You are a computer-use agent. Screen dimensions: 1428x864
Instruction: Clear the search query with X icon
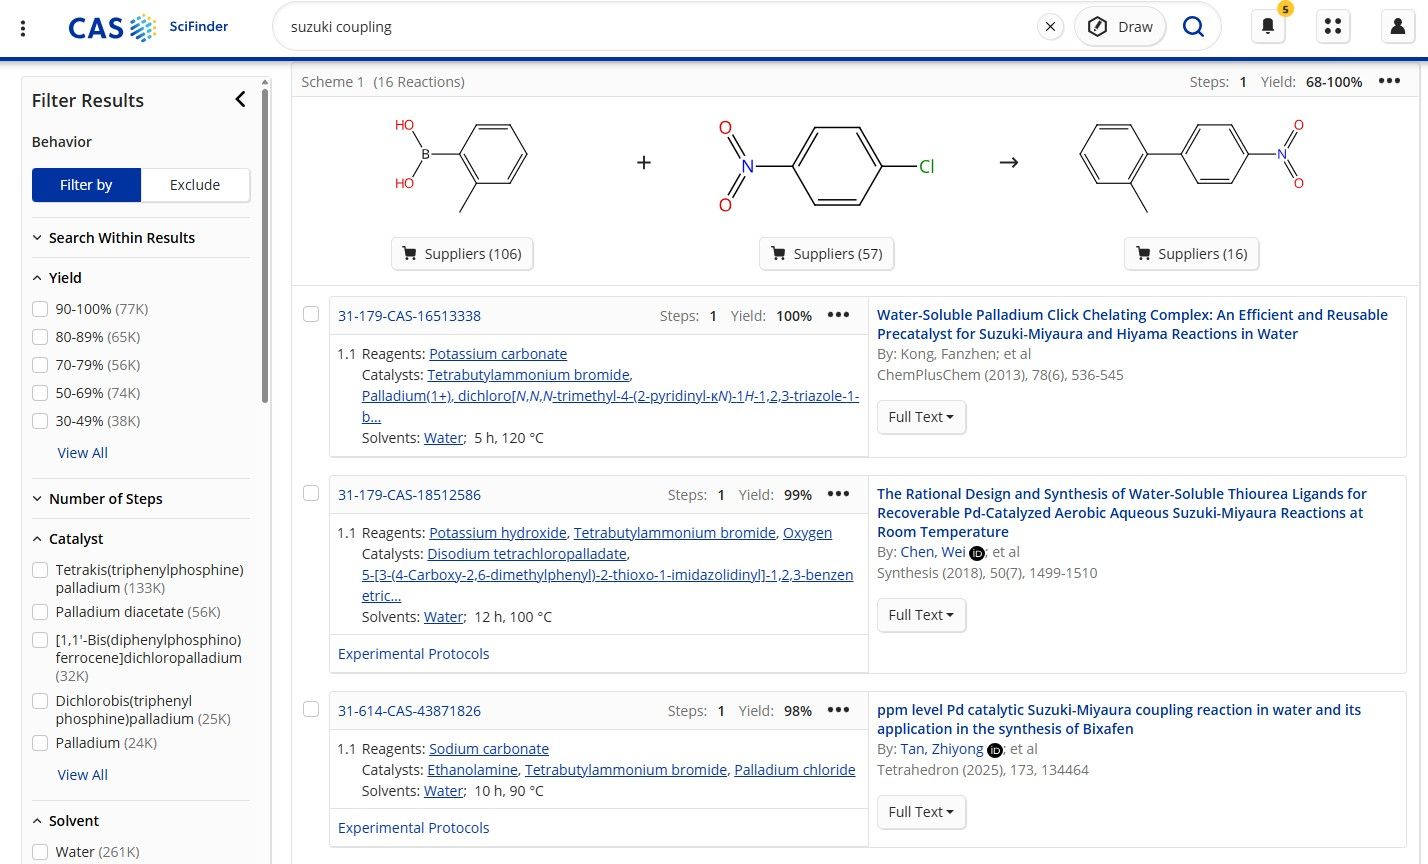click(x=1050, y=27)
